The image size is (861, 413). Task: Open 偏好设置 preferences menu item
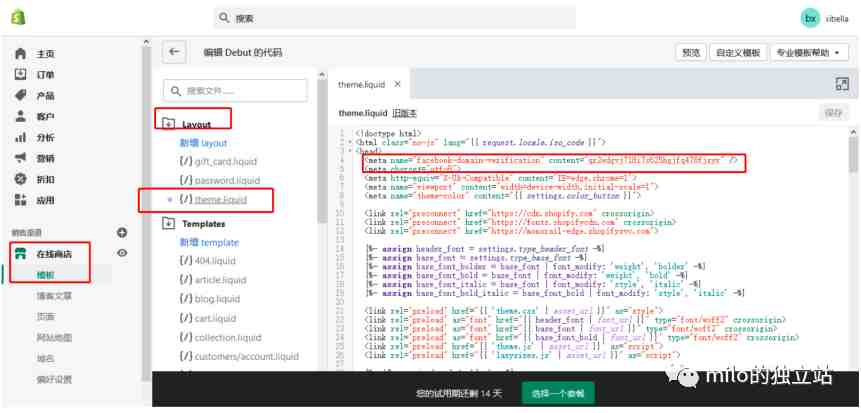pyautogui.click(x=54, y=379)
